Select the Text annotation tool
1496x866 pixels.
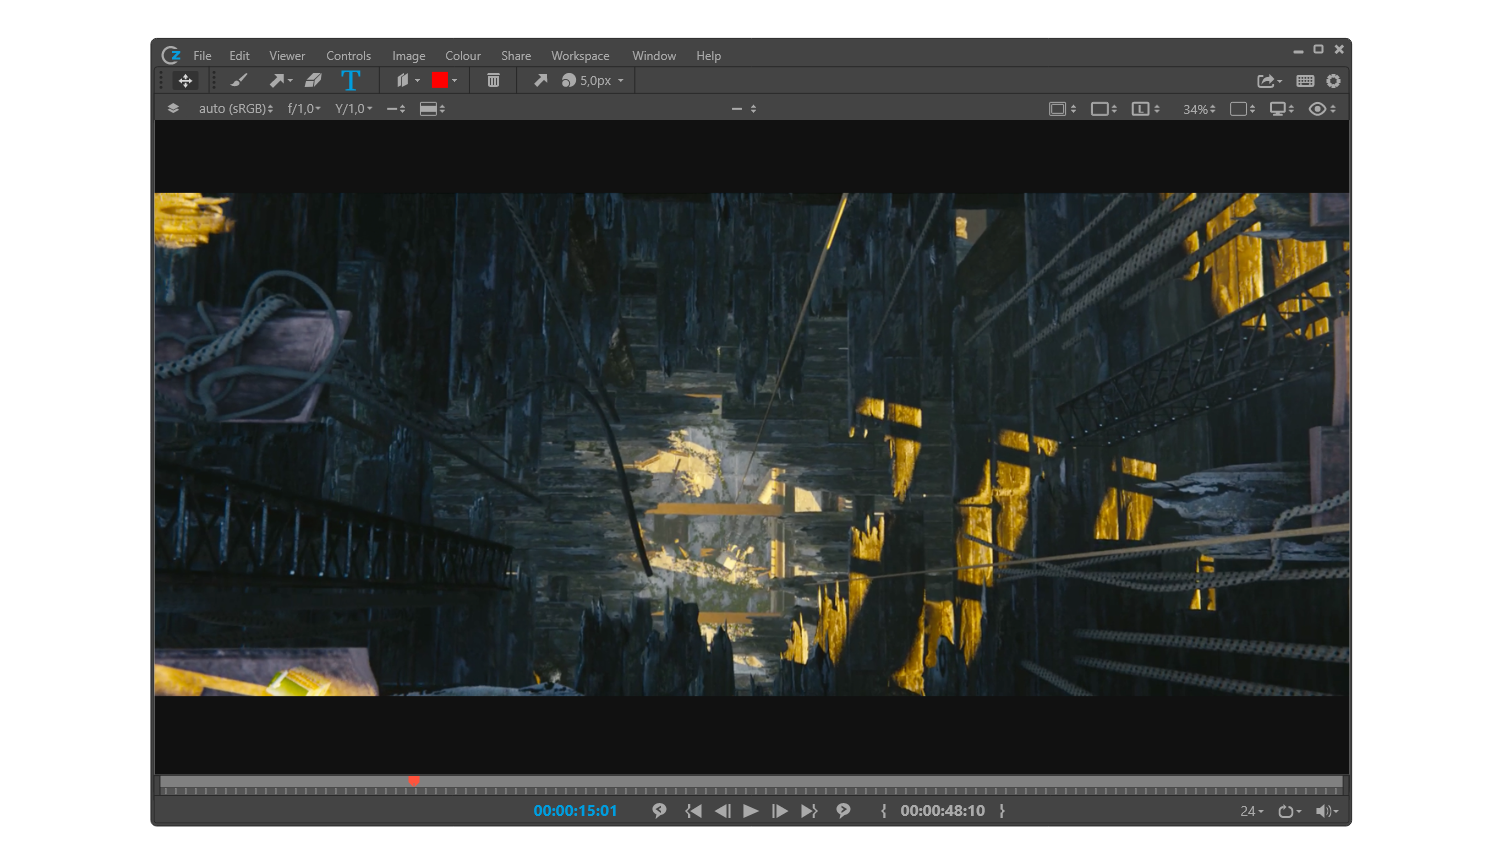click(351, 81)
